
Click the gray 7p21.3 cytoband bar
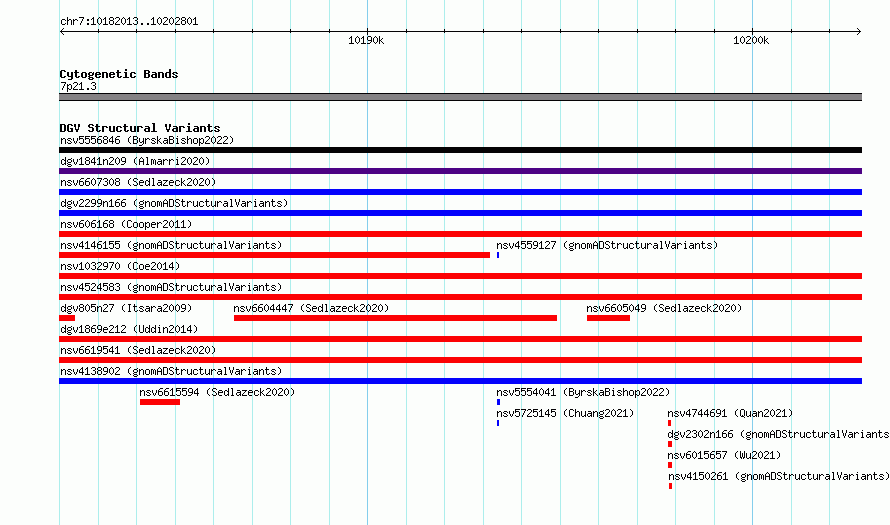pyautogui.click(x=460, y=97)
